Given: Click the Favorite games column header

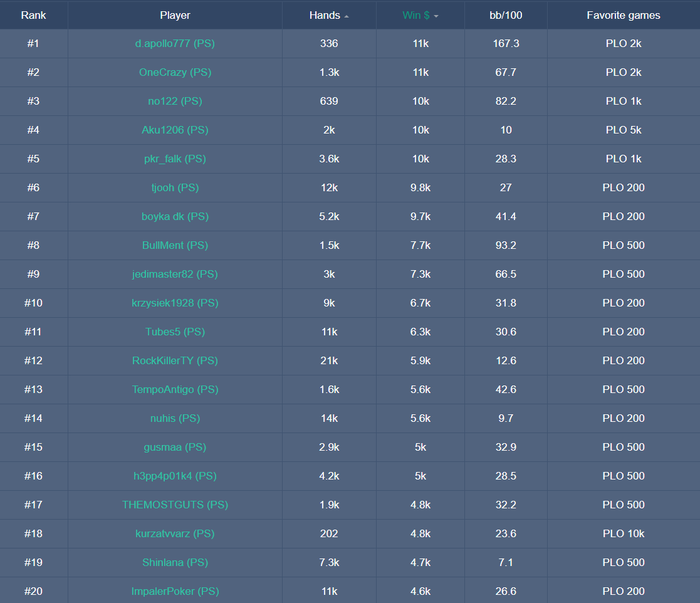Looking at the screenshot, I should tap(623, 15).
